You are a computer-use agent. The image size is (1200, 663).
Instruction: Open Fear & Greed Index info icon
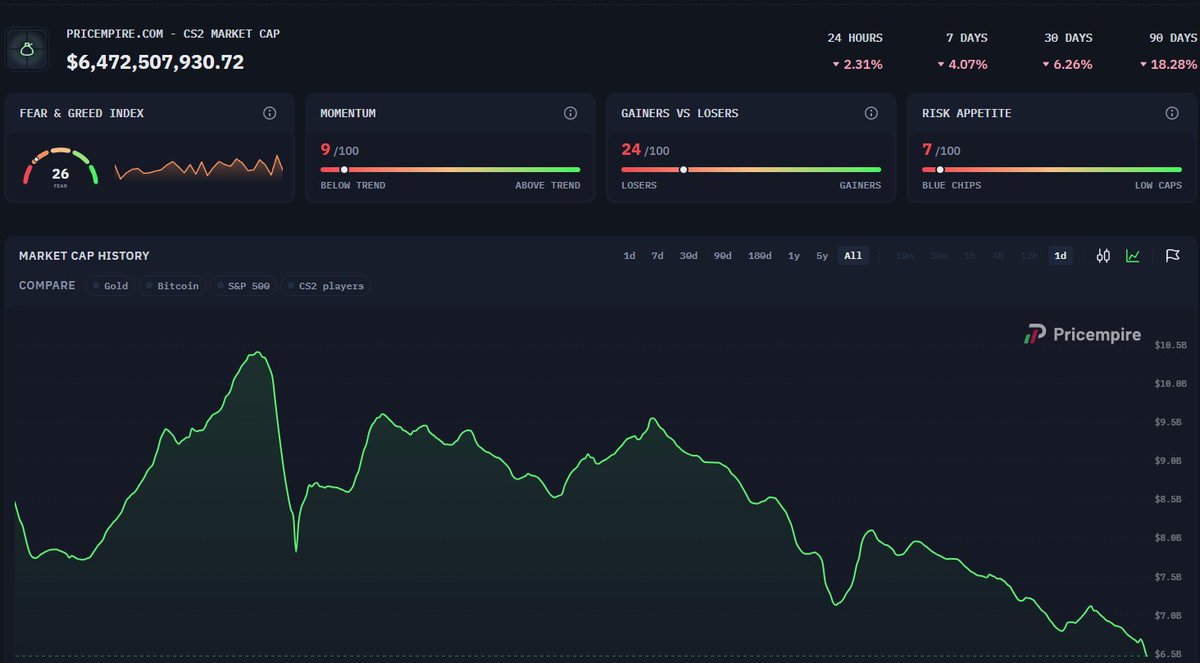[269, 113]
